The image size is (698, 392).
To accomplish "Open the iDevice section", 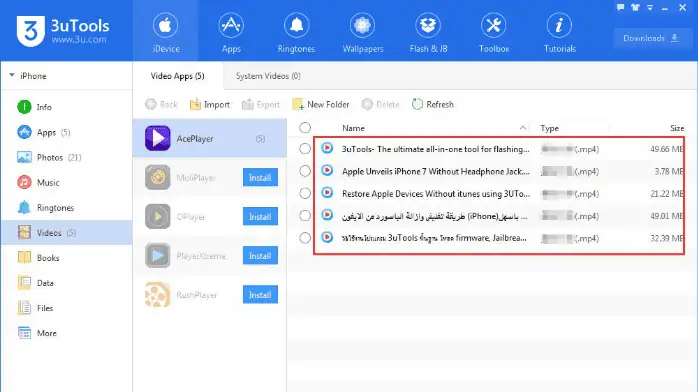I will 166,32.
